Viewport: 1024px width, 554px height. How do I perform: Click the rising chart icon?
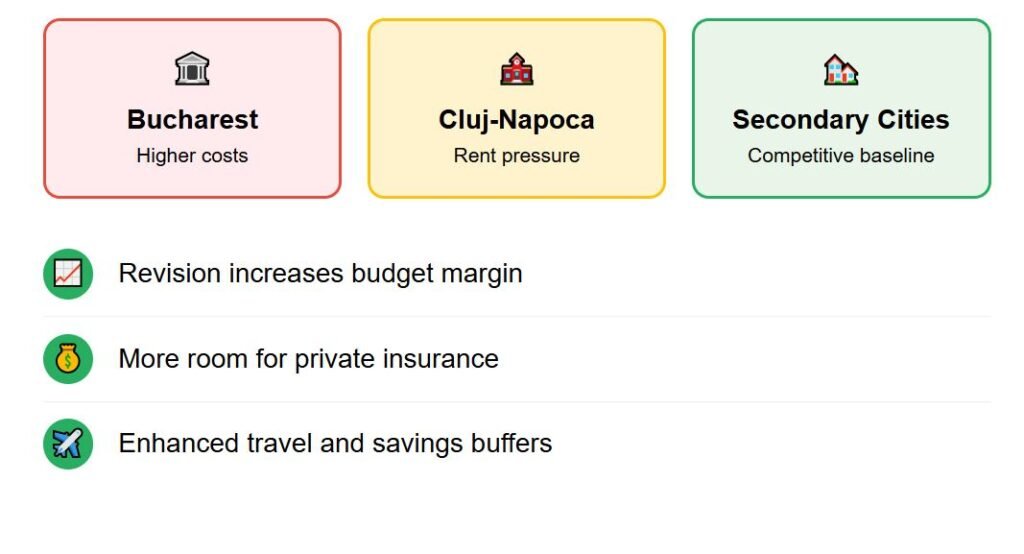click(68, 274)
